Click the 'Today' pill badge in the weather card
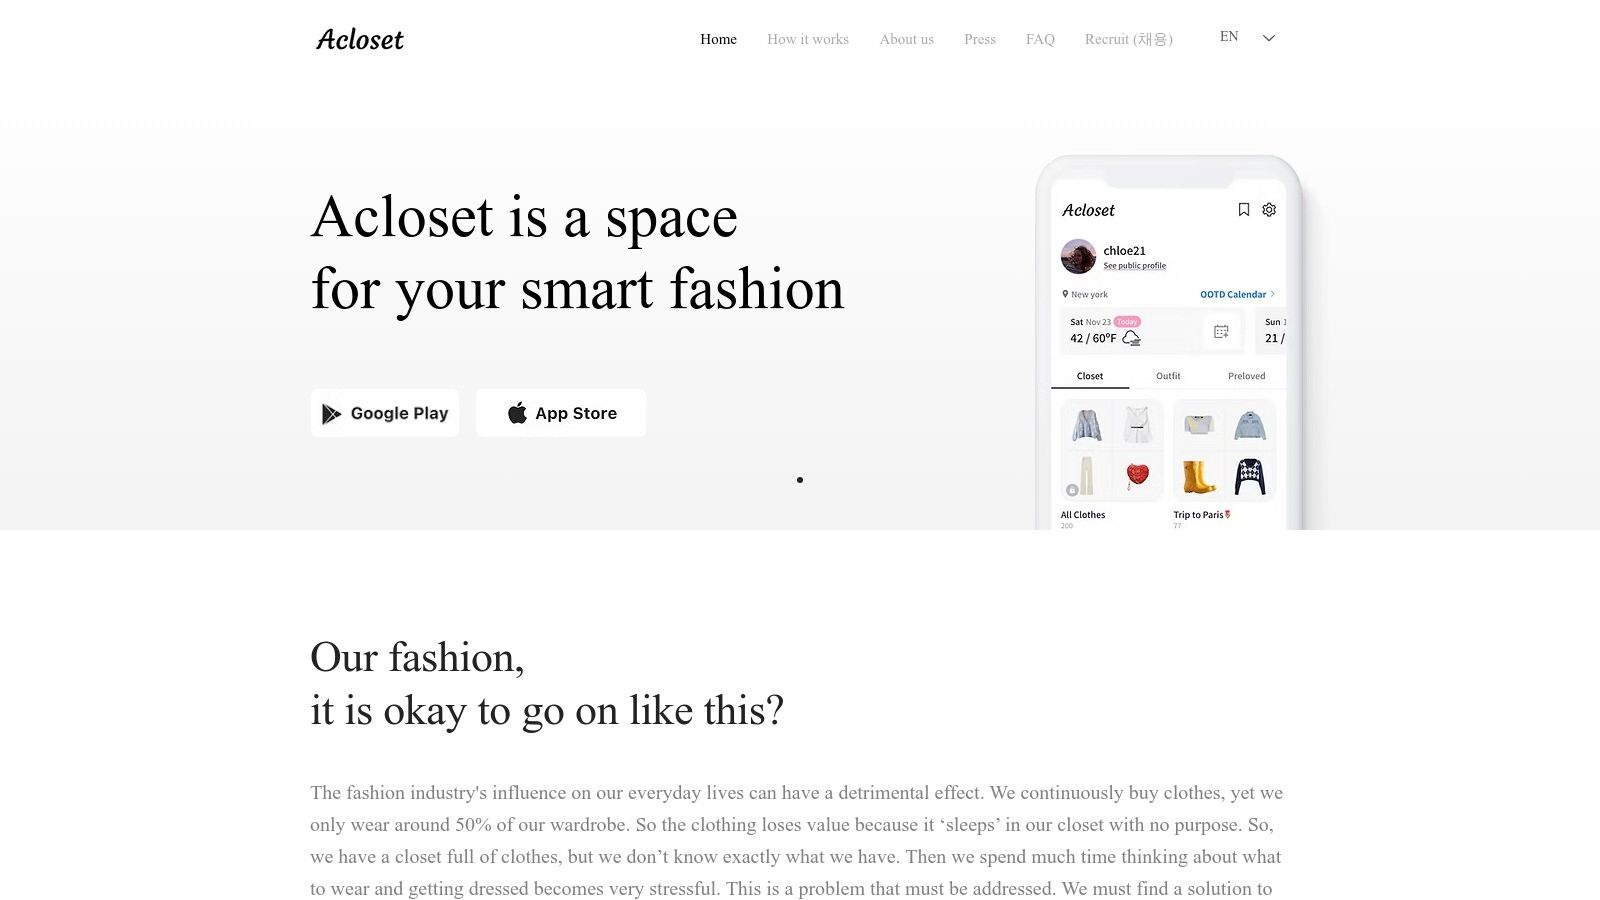 coord(1127,321)
